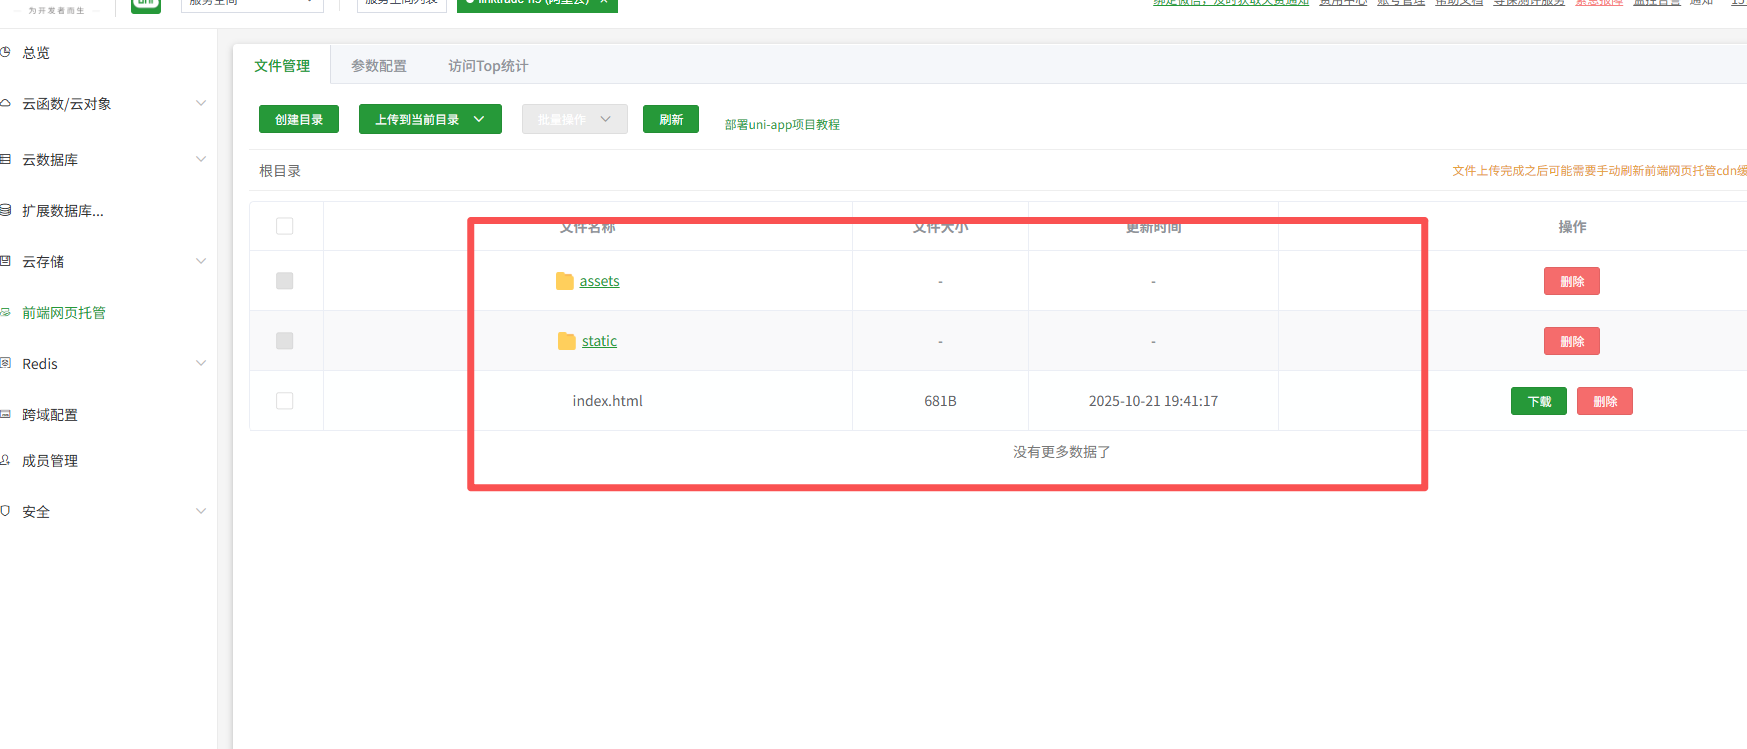Click the 总览 overview icon in sidebar
This screenshot has height=749, width=1747.
click(x=6, y=52)
